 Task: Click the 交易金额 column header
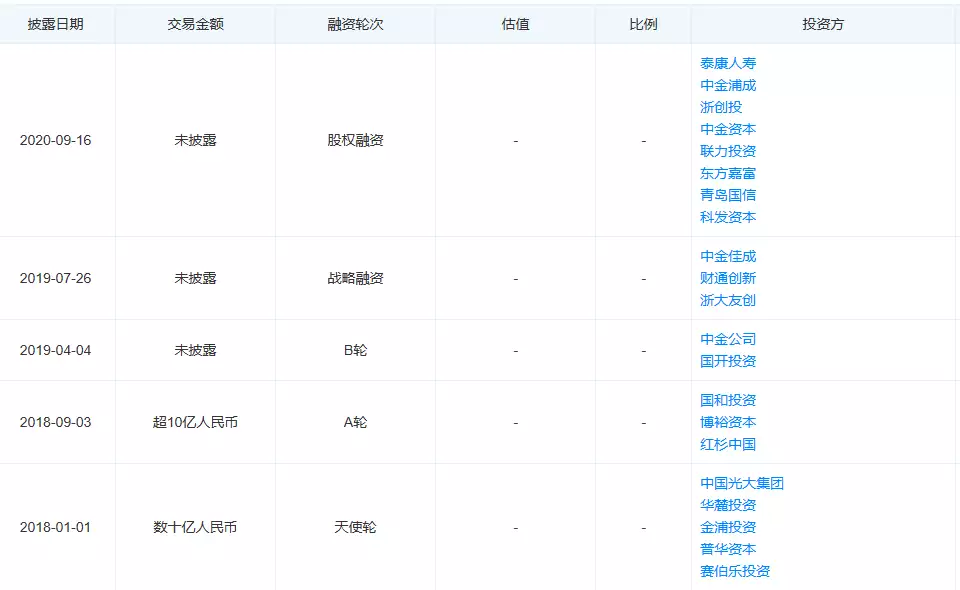195,24
